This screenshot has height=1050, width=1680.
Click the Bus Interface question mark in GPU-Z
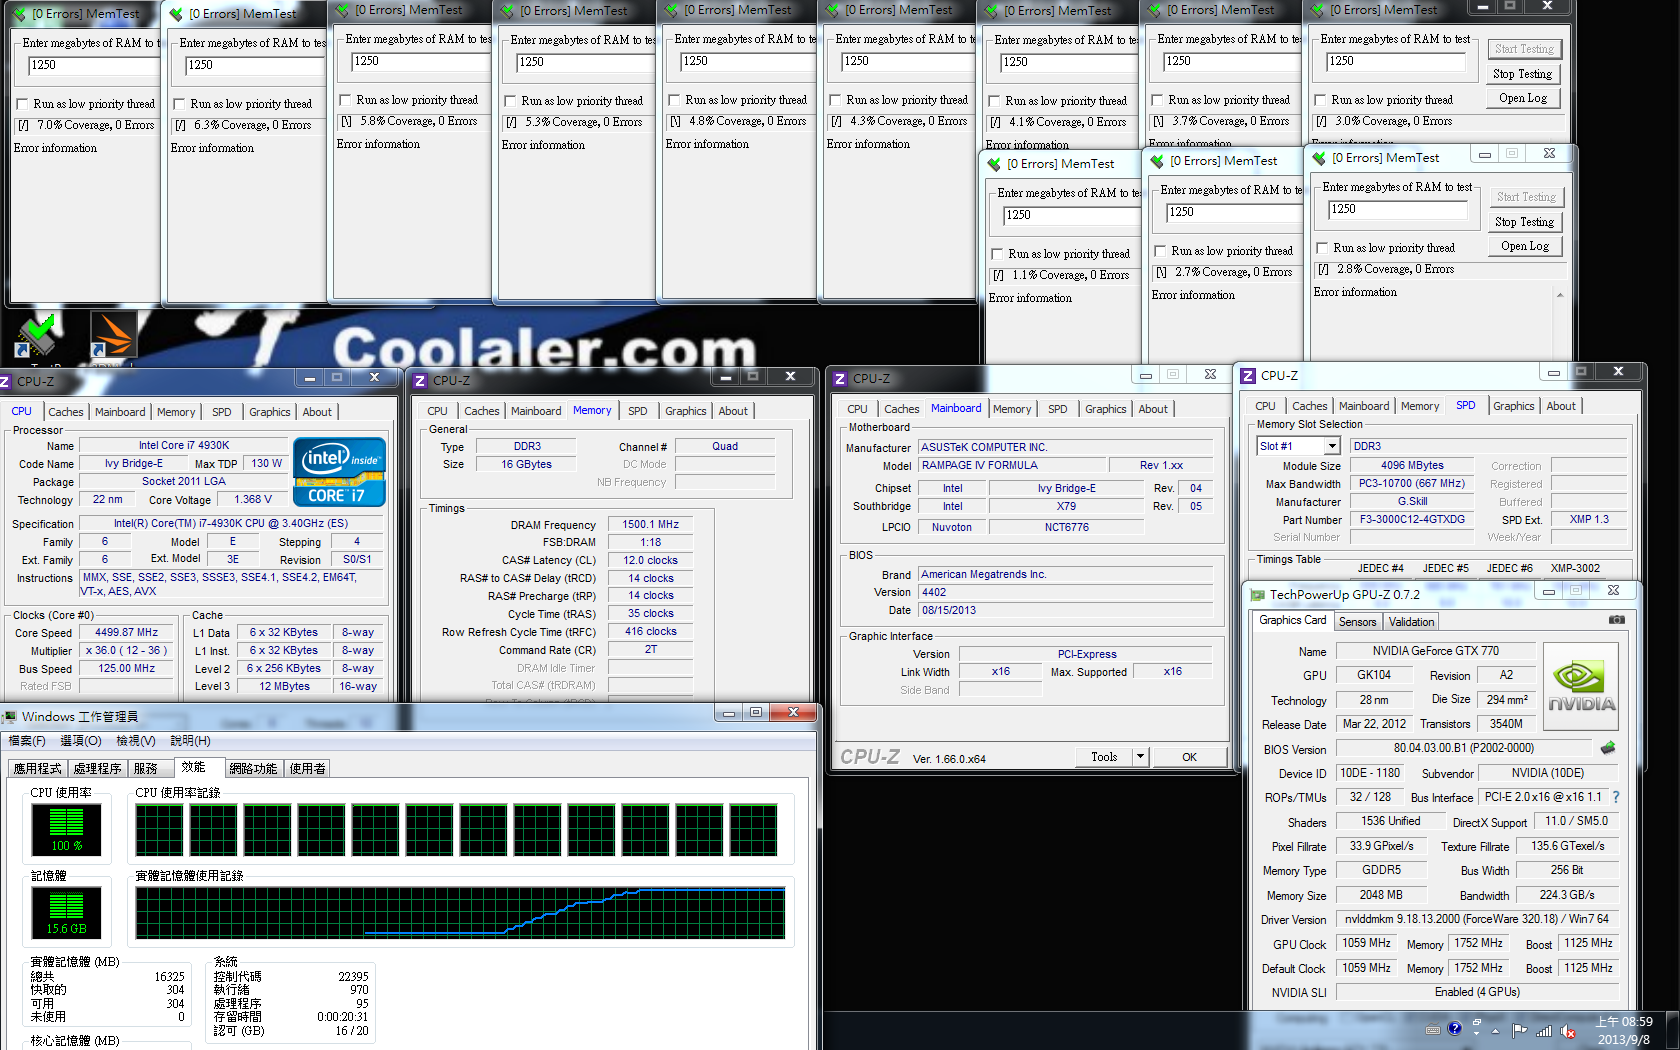(1616, 797)
